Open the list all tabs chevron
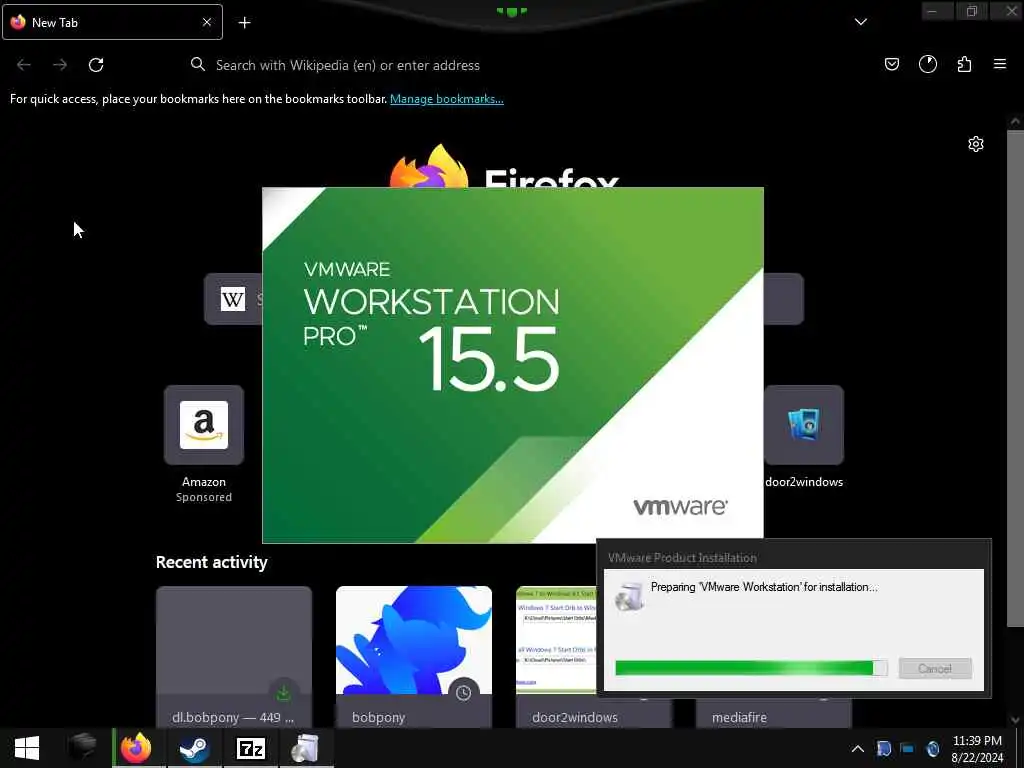Viewport: 1024px width, 768px height. point(861,22)
